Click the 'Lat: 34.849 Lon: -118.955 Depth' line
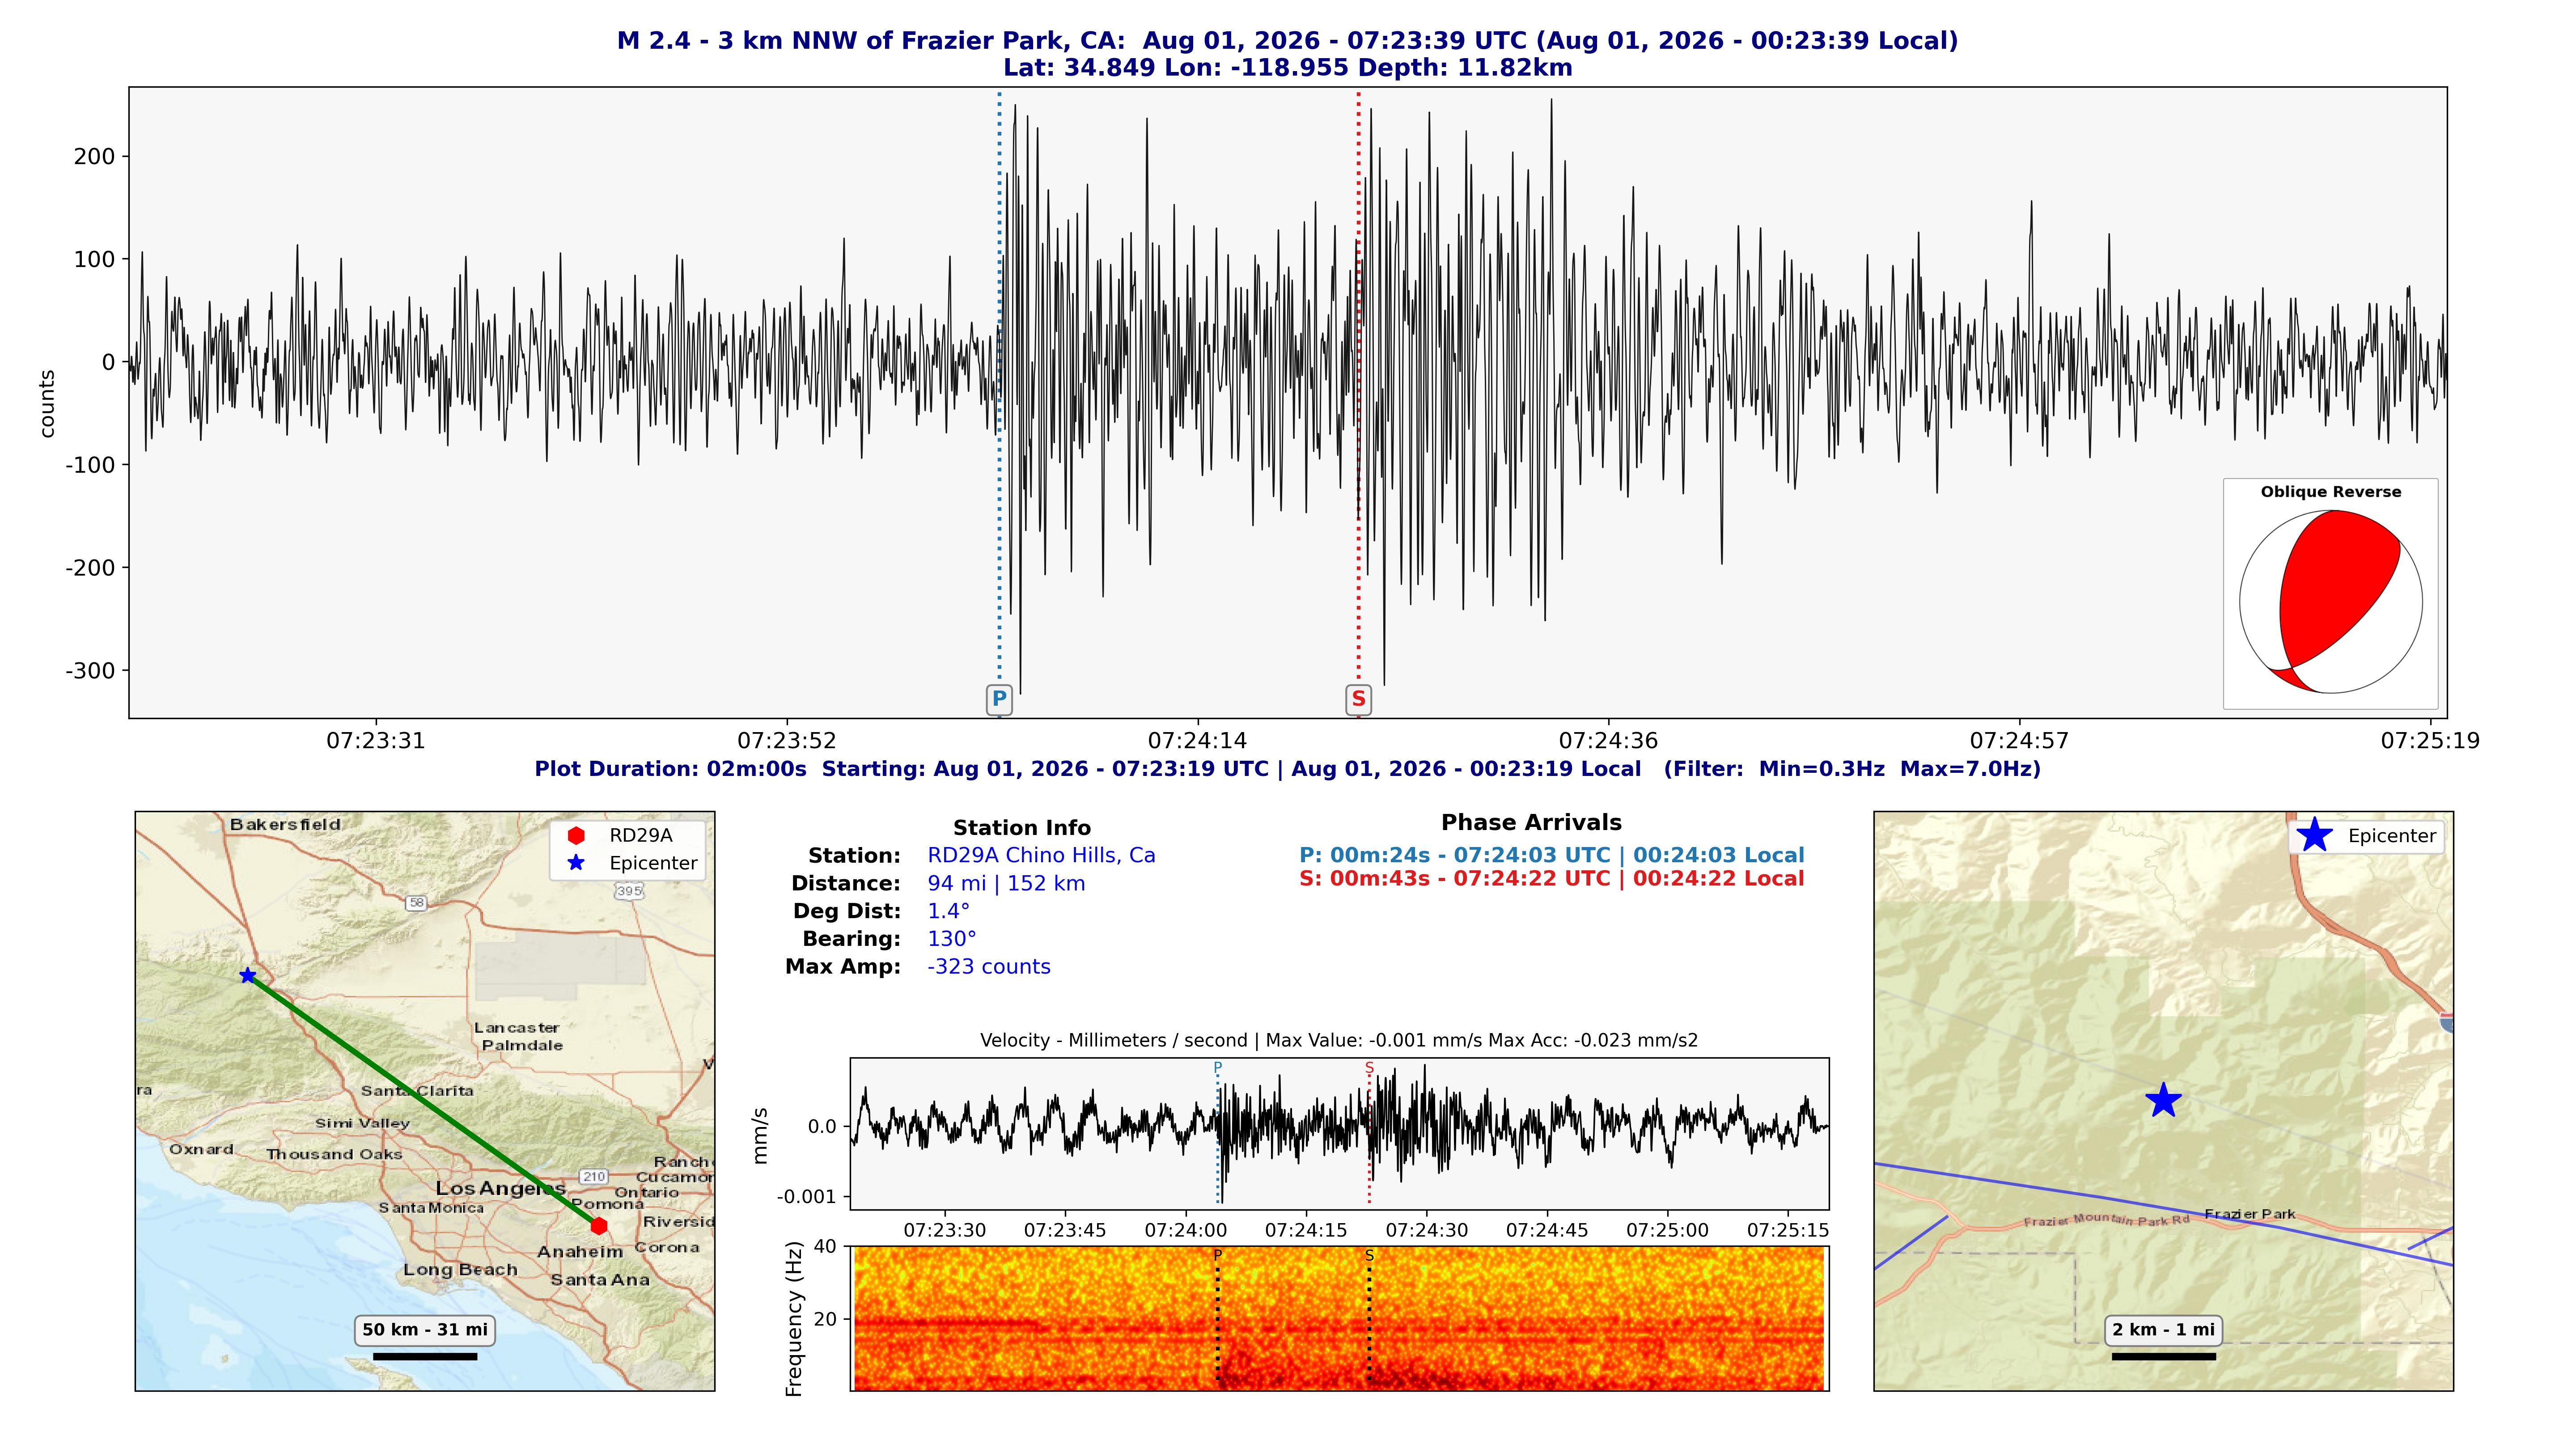The image size is (2576, 1449). [x=1287, y=68]
